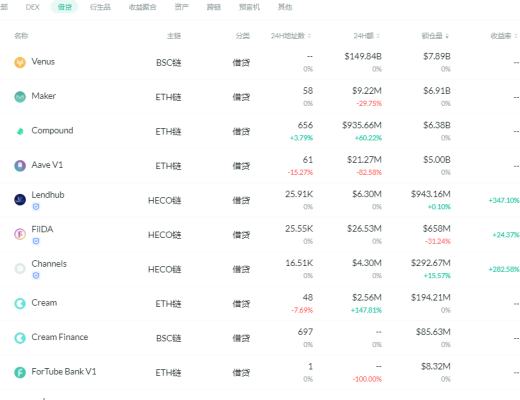Click the $658M value for FilDA

[437, 229]
